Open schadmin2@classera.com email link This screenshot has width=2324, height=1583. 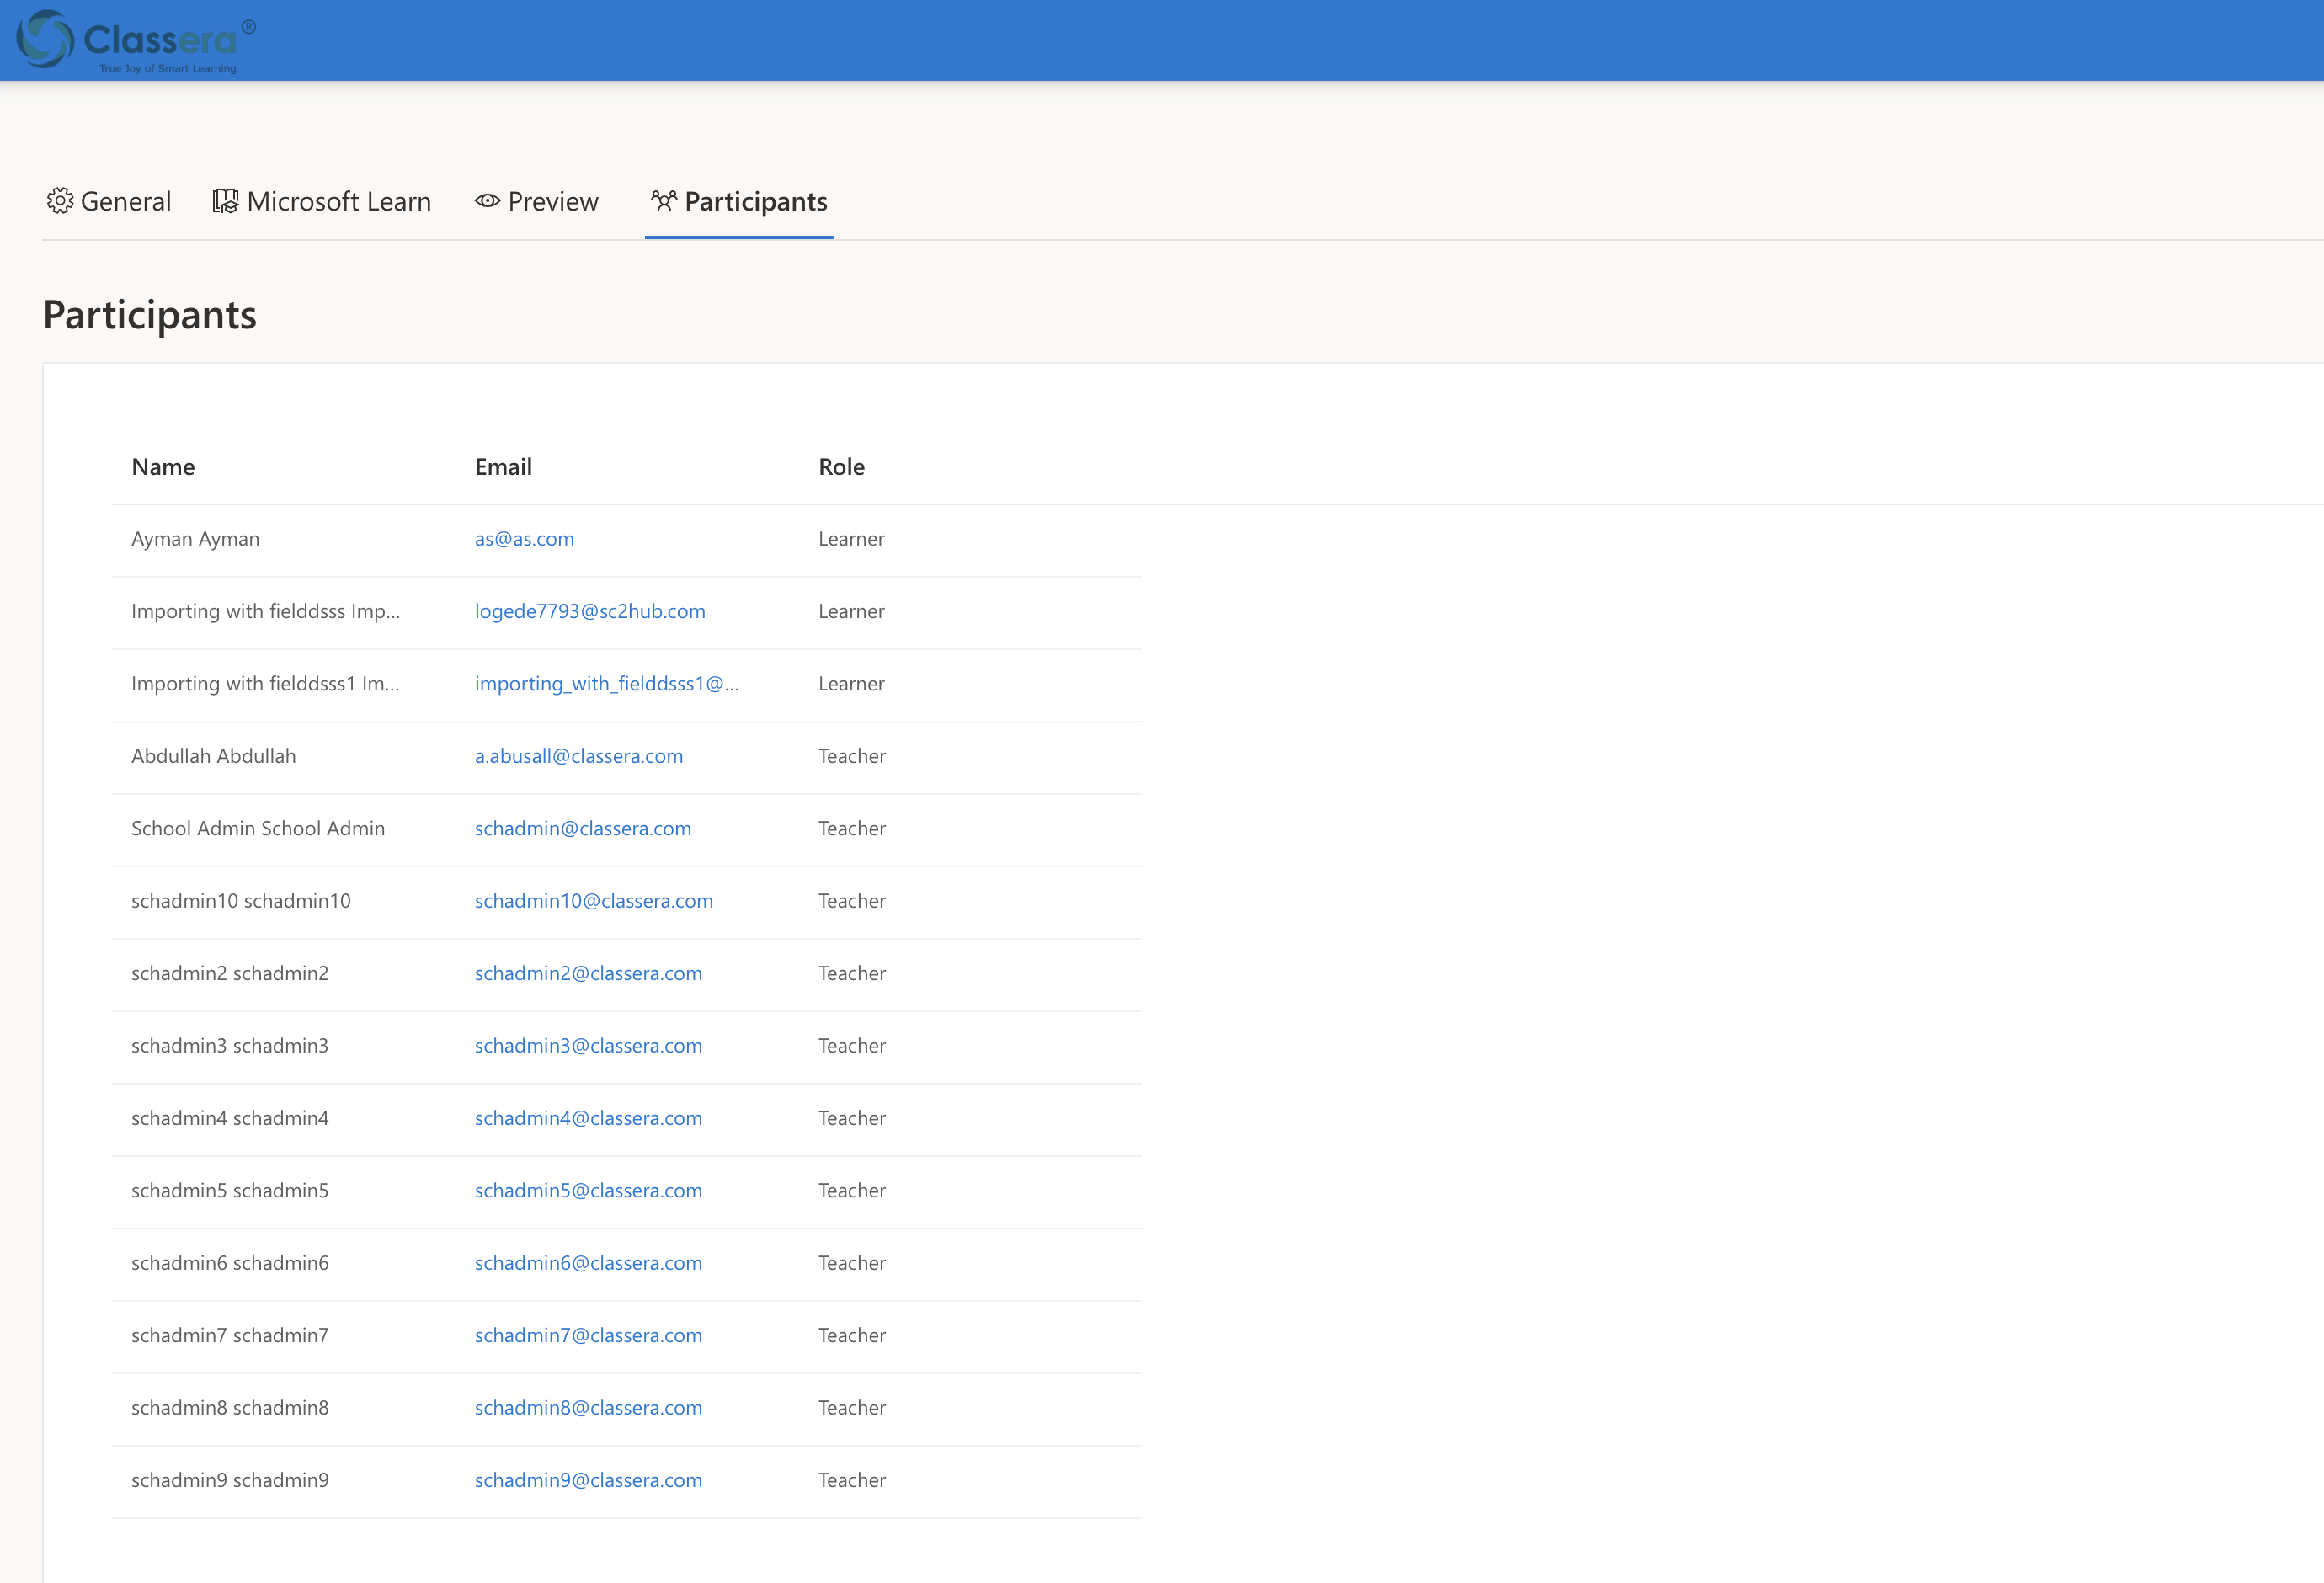[x=588, y=973]
